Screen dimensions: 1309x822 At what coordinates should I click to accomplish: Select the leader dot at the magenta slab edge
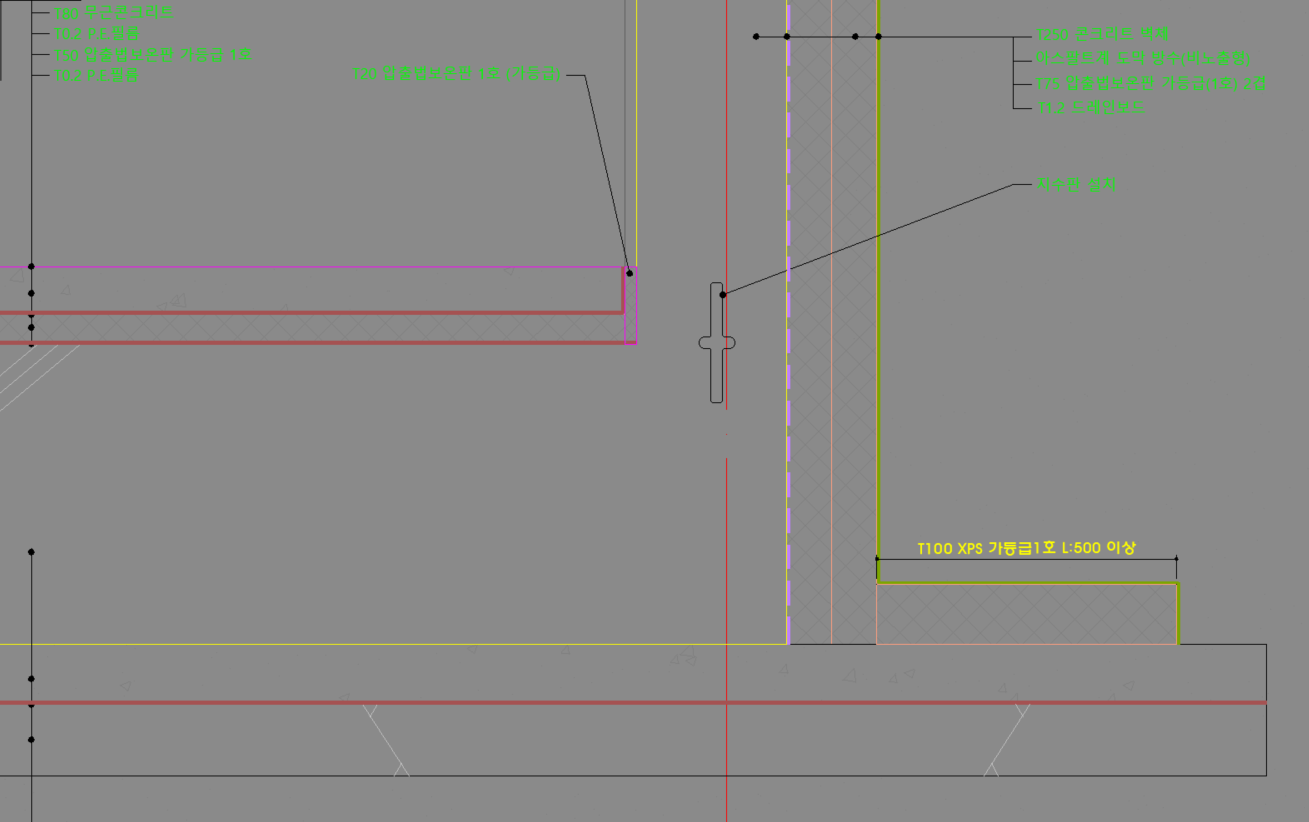629,273
